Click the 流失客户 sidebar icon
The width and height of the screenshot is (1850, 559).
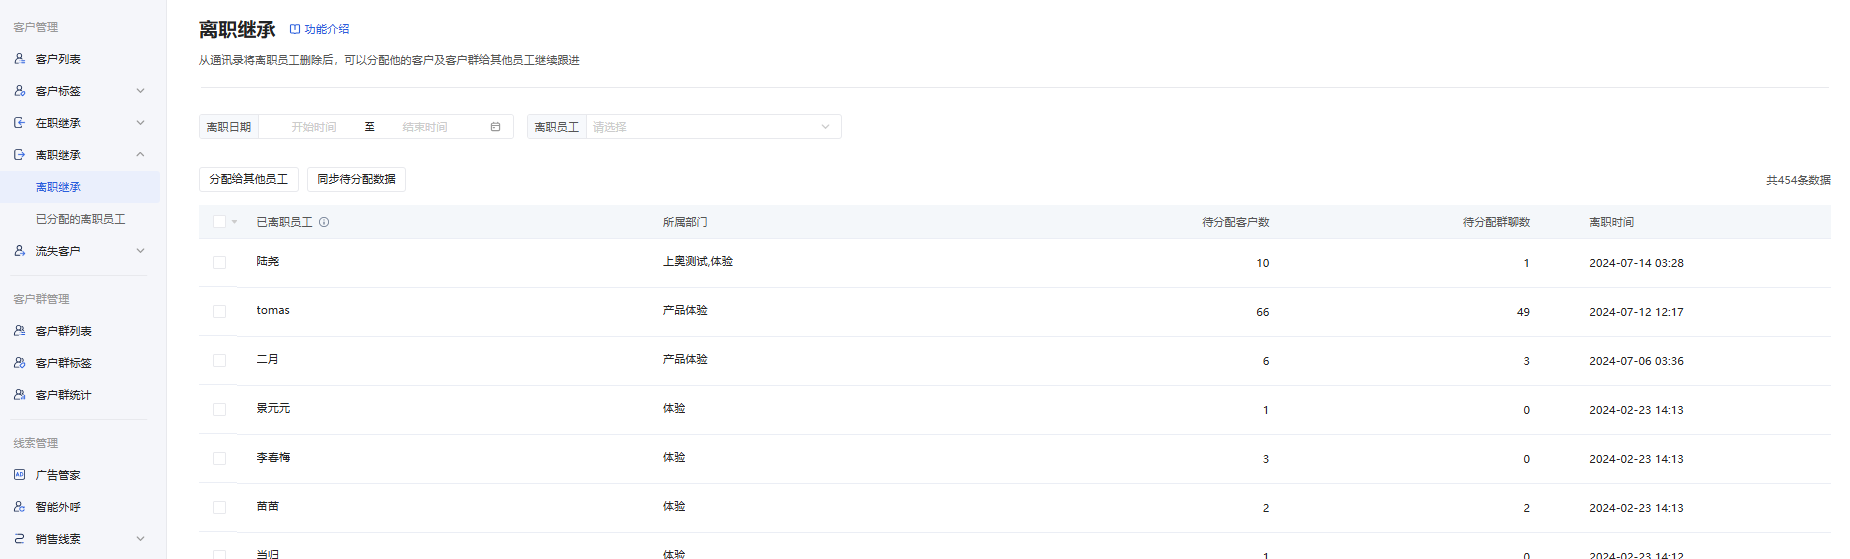point(19,251)
